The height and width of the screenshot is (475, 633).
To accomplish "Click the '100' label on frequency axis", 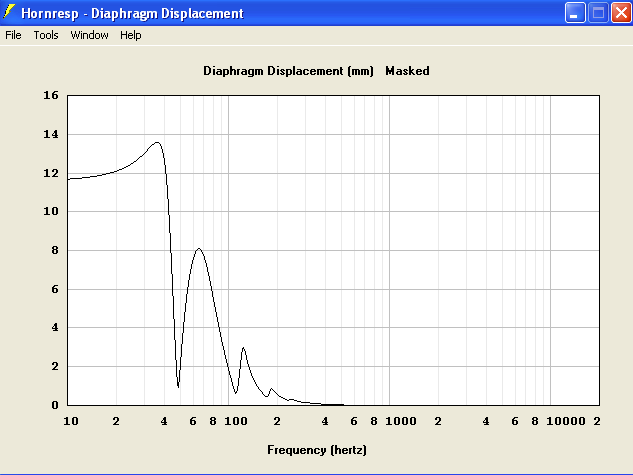I will (236, 421).
